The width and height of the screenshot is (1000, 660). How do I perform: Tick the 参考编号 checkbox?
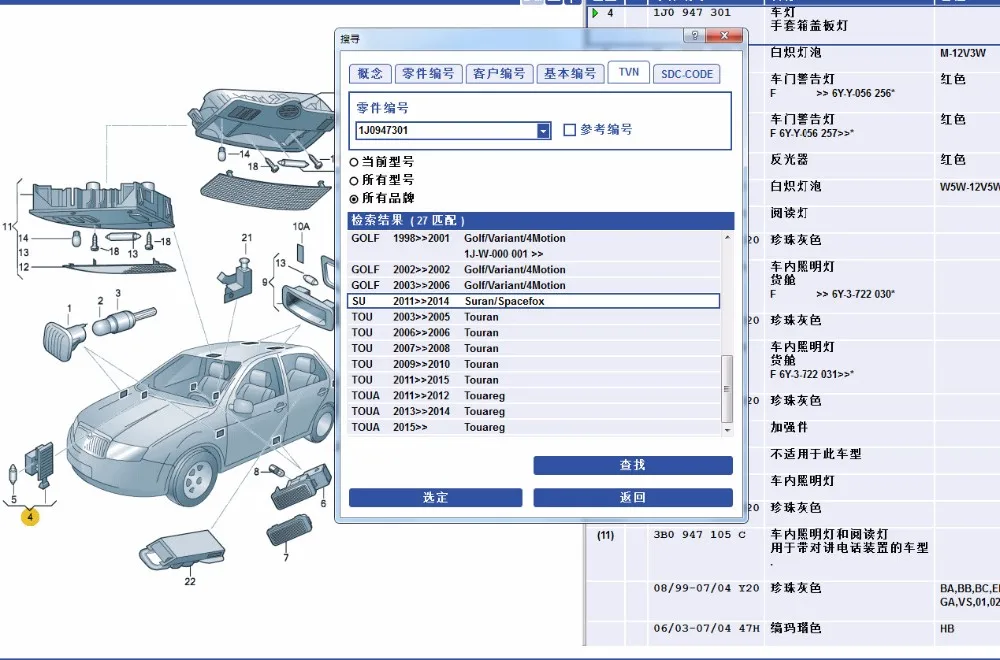point(570,130)
